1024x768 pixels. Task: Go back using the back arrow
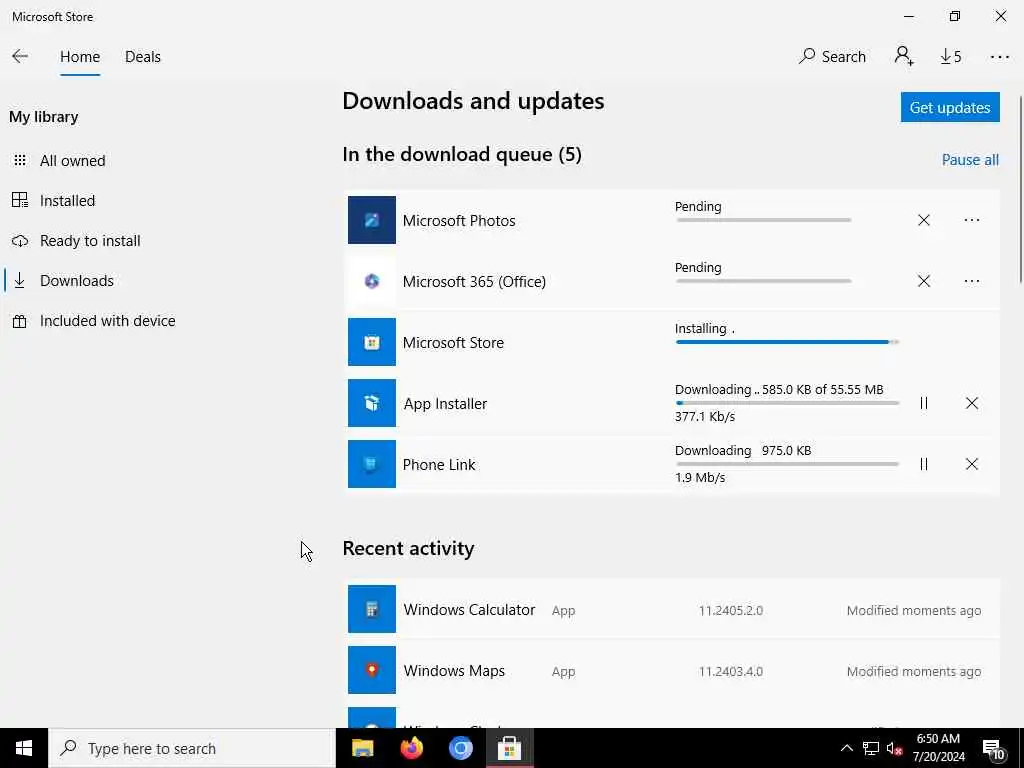click(x=20, y=57)
